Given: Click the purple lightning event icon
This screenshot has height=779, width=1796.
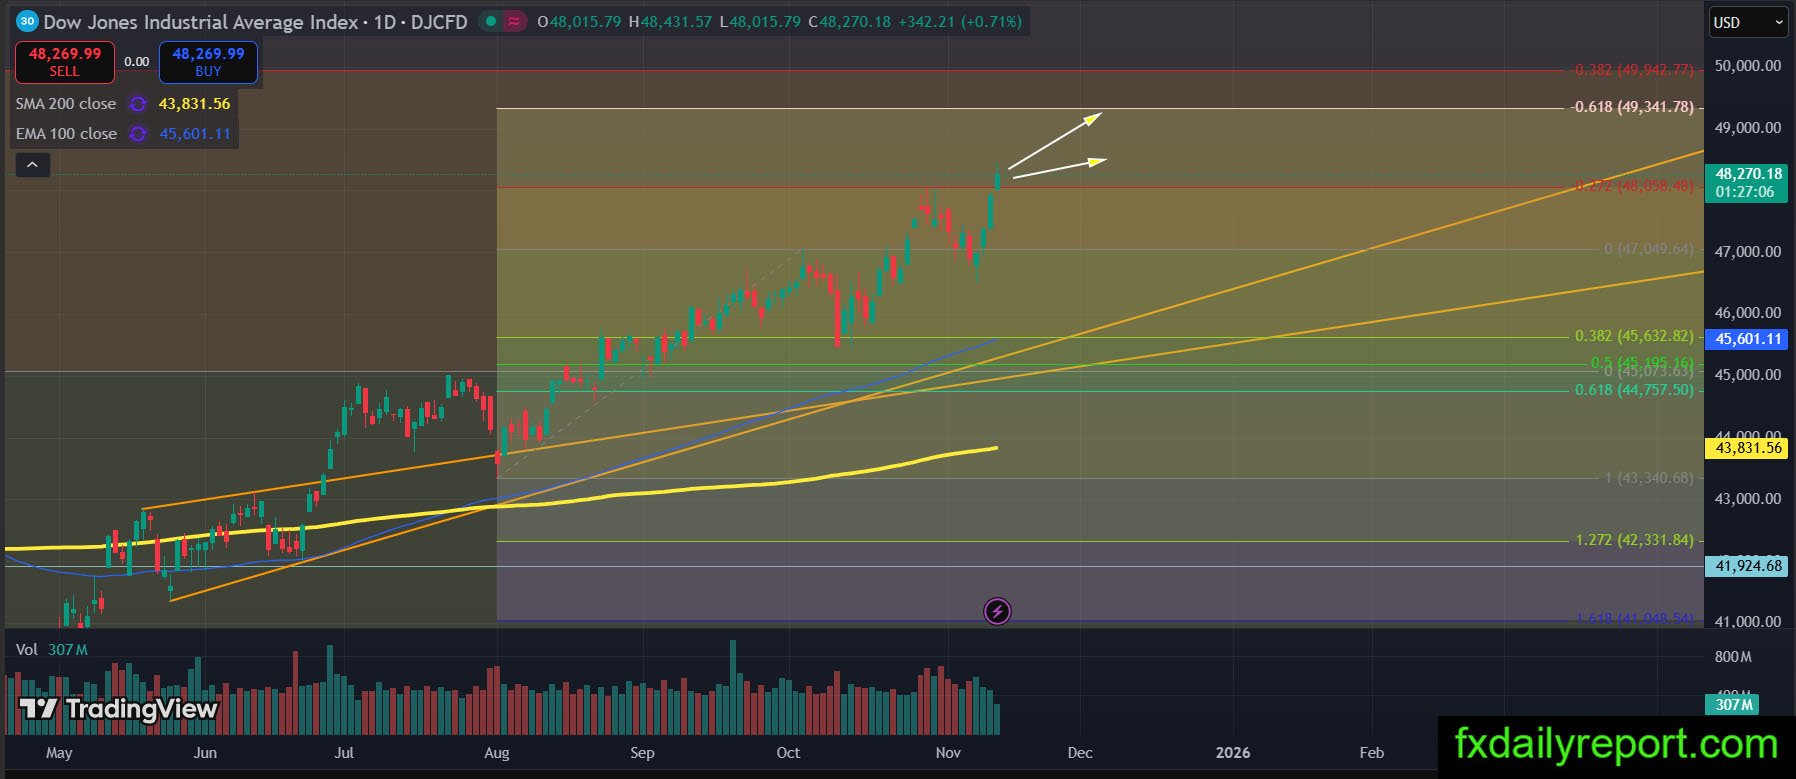Looking at the screenshot, I should [997, 611].
